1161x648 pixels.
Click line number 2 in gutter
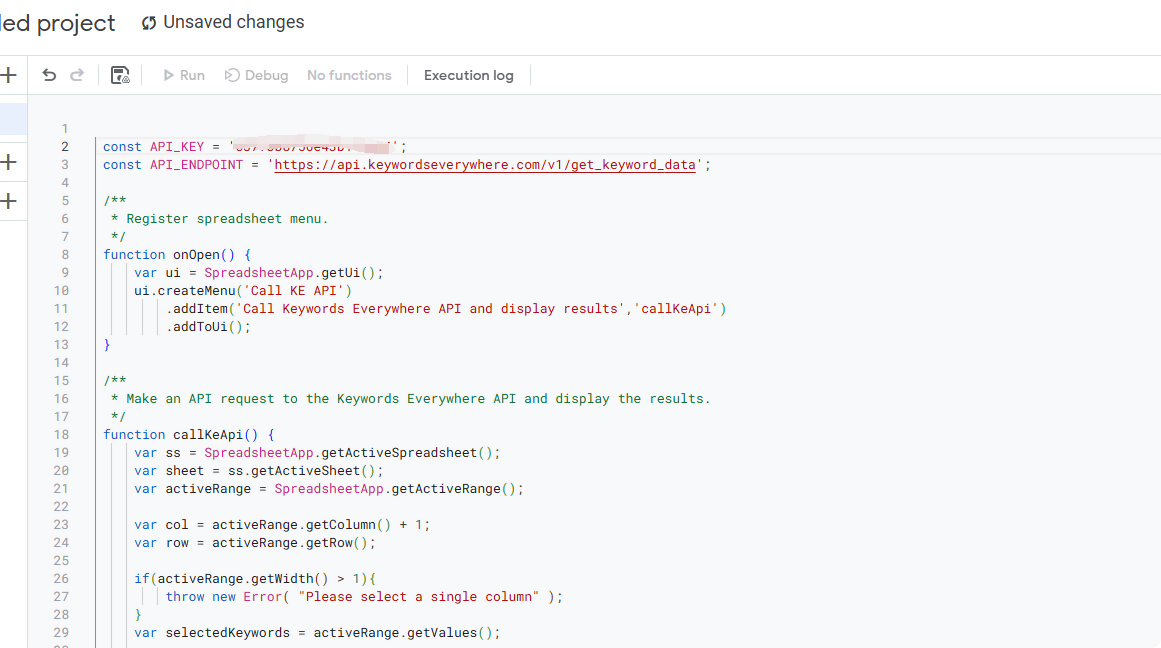(65, 147)
